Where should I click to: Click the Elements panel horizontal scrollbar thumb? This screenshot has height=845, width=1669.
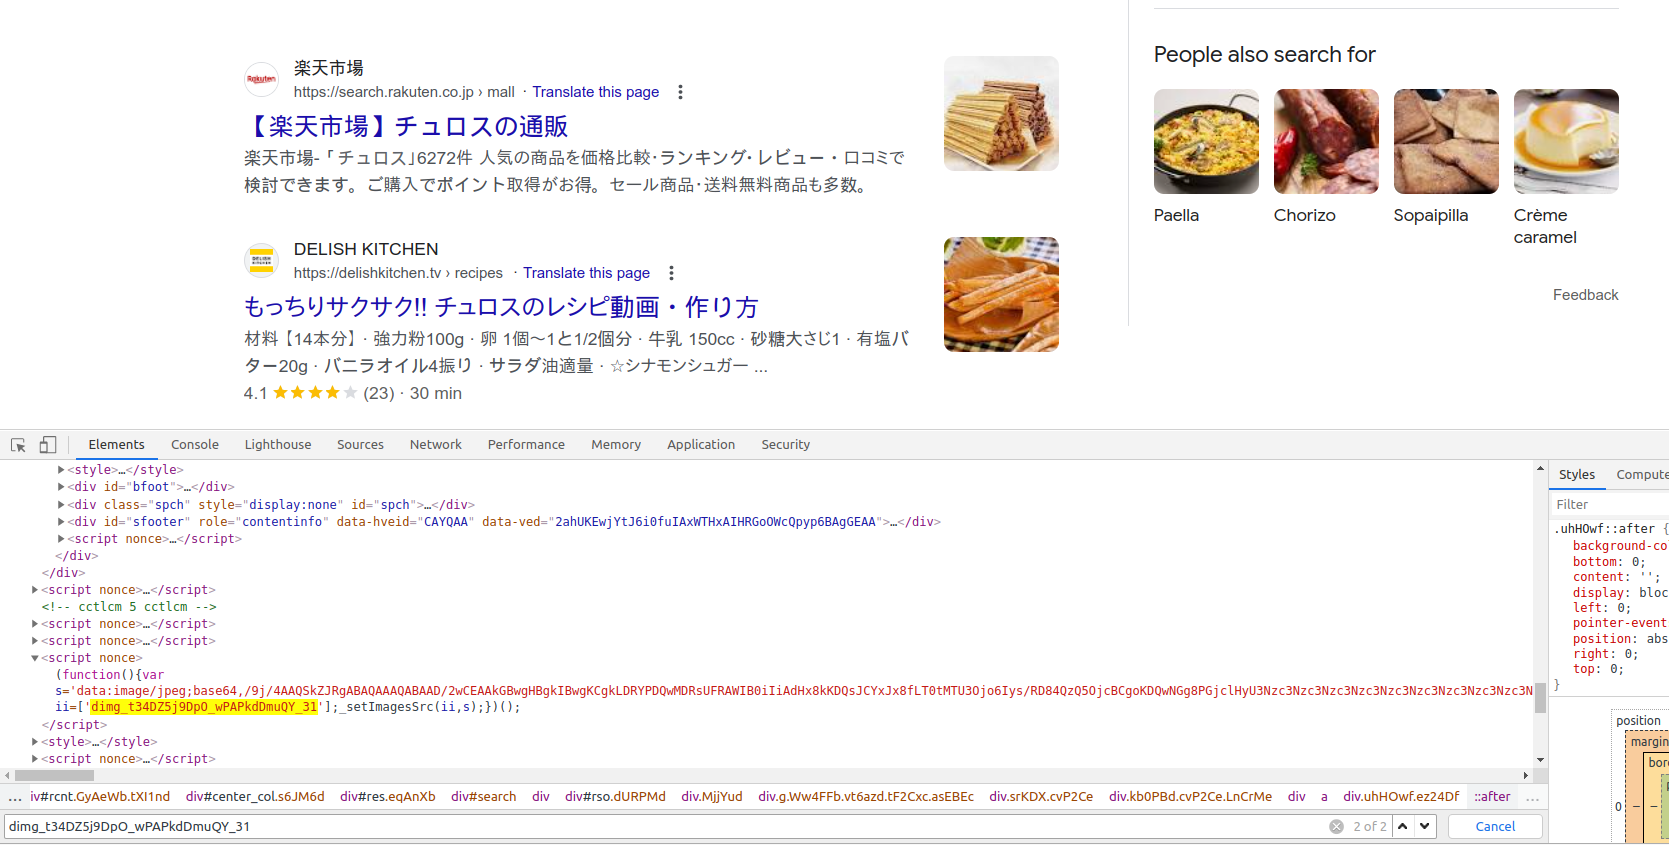[54, 775]
